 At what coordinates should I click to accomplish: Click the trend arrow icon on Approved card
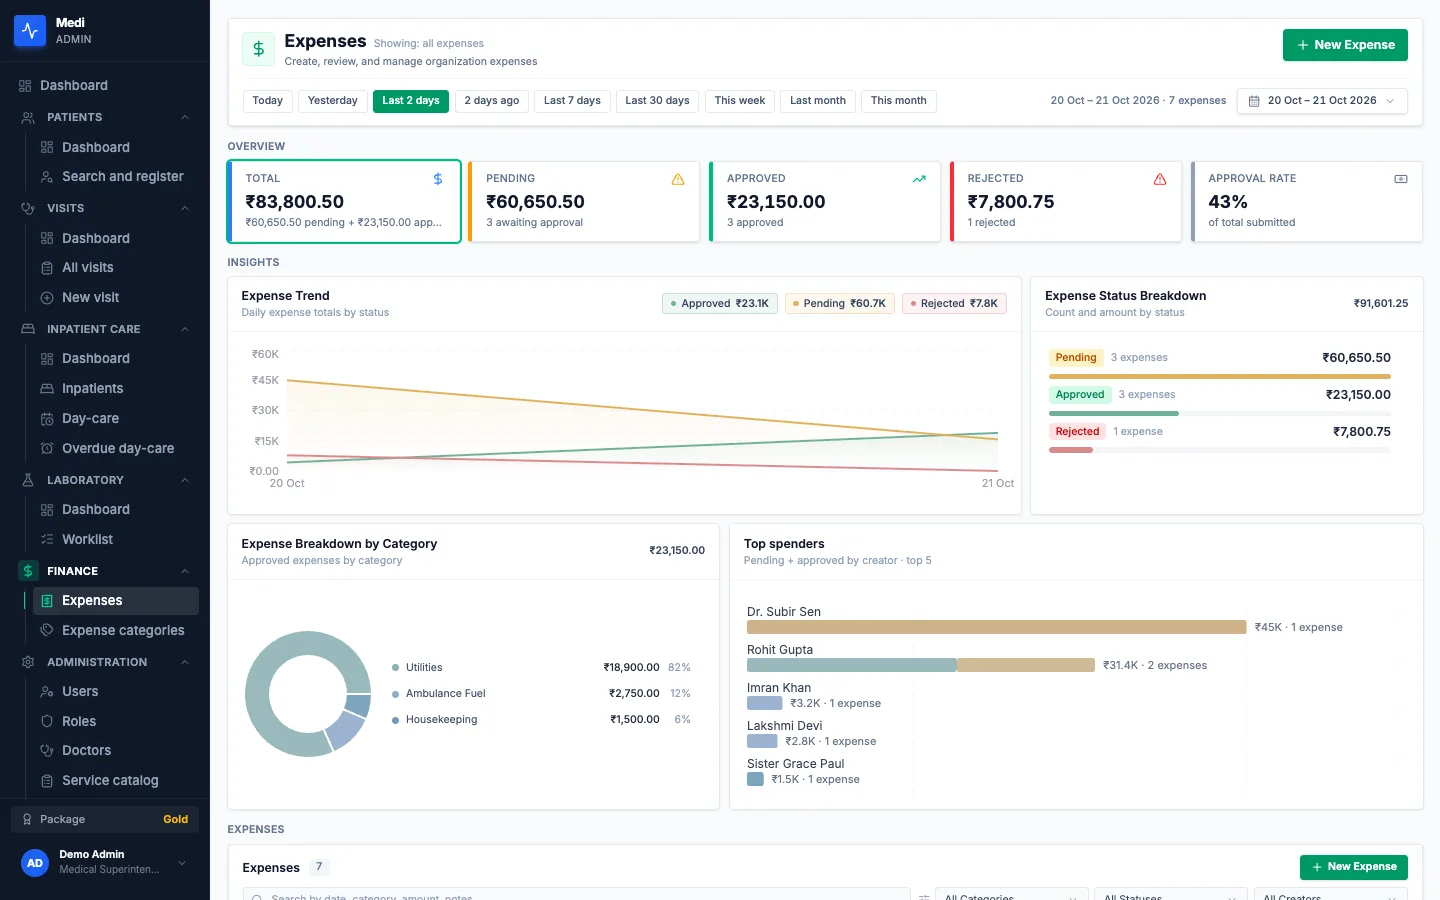click(919, 179)
